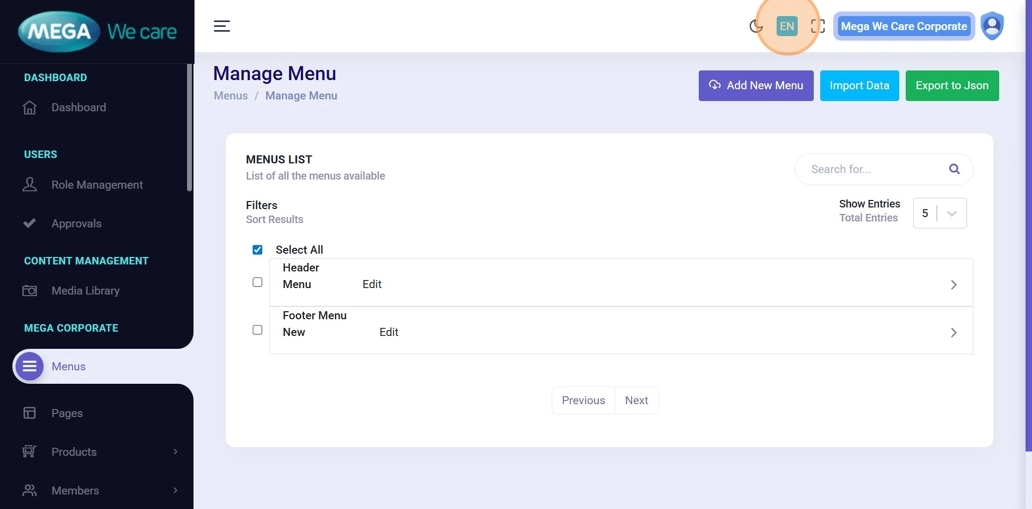
Task: Check the Footer Menu New checkbox
Action: (257, 330)
